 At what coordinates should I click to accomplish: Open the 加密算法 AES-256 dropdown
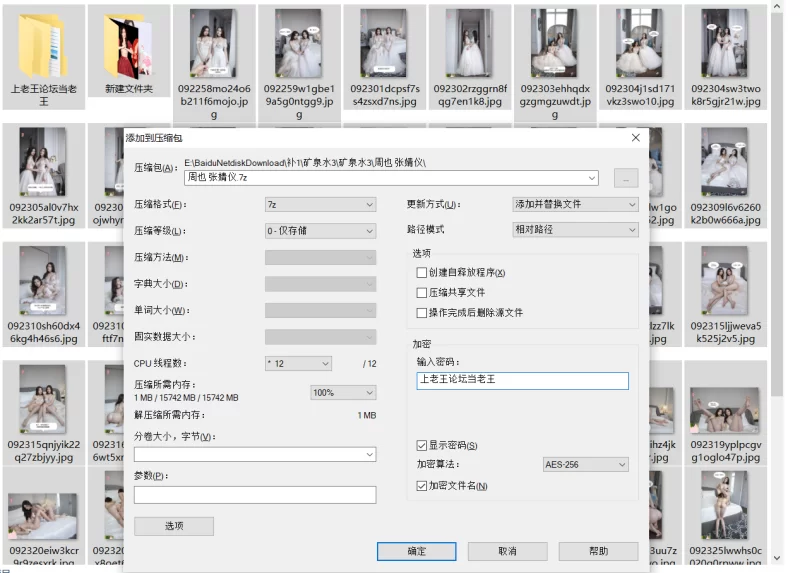585,465
